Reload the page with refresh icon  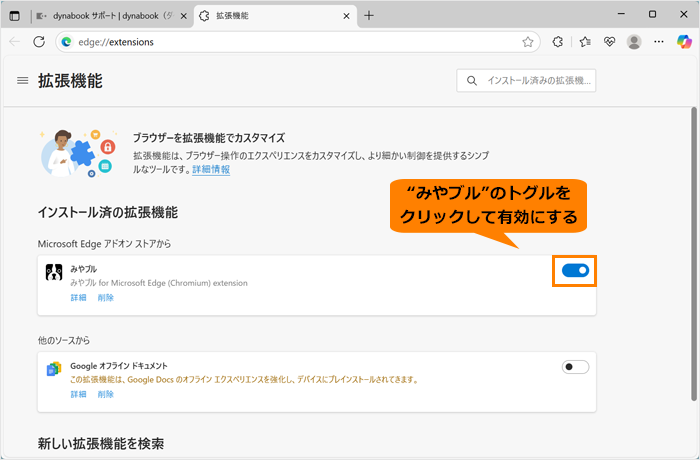tap(39, 42)
